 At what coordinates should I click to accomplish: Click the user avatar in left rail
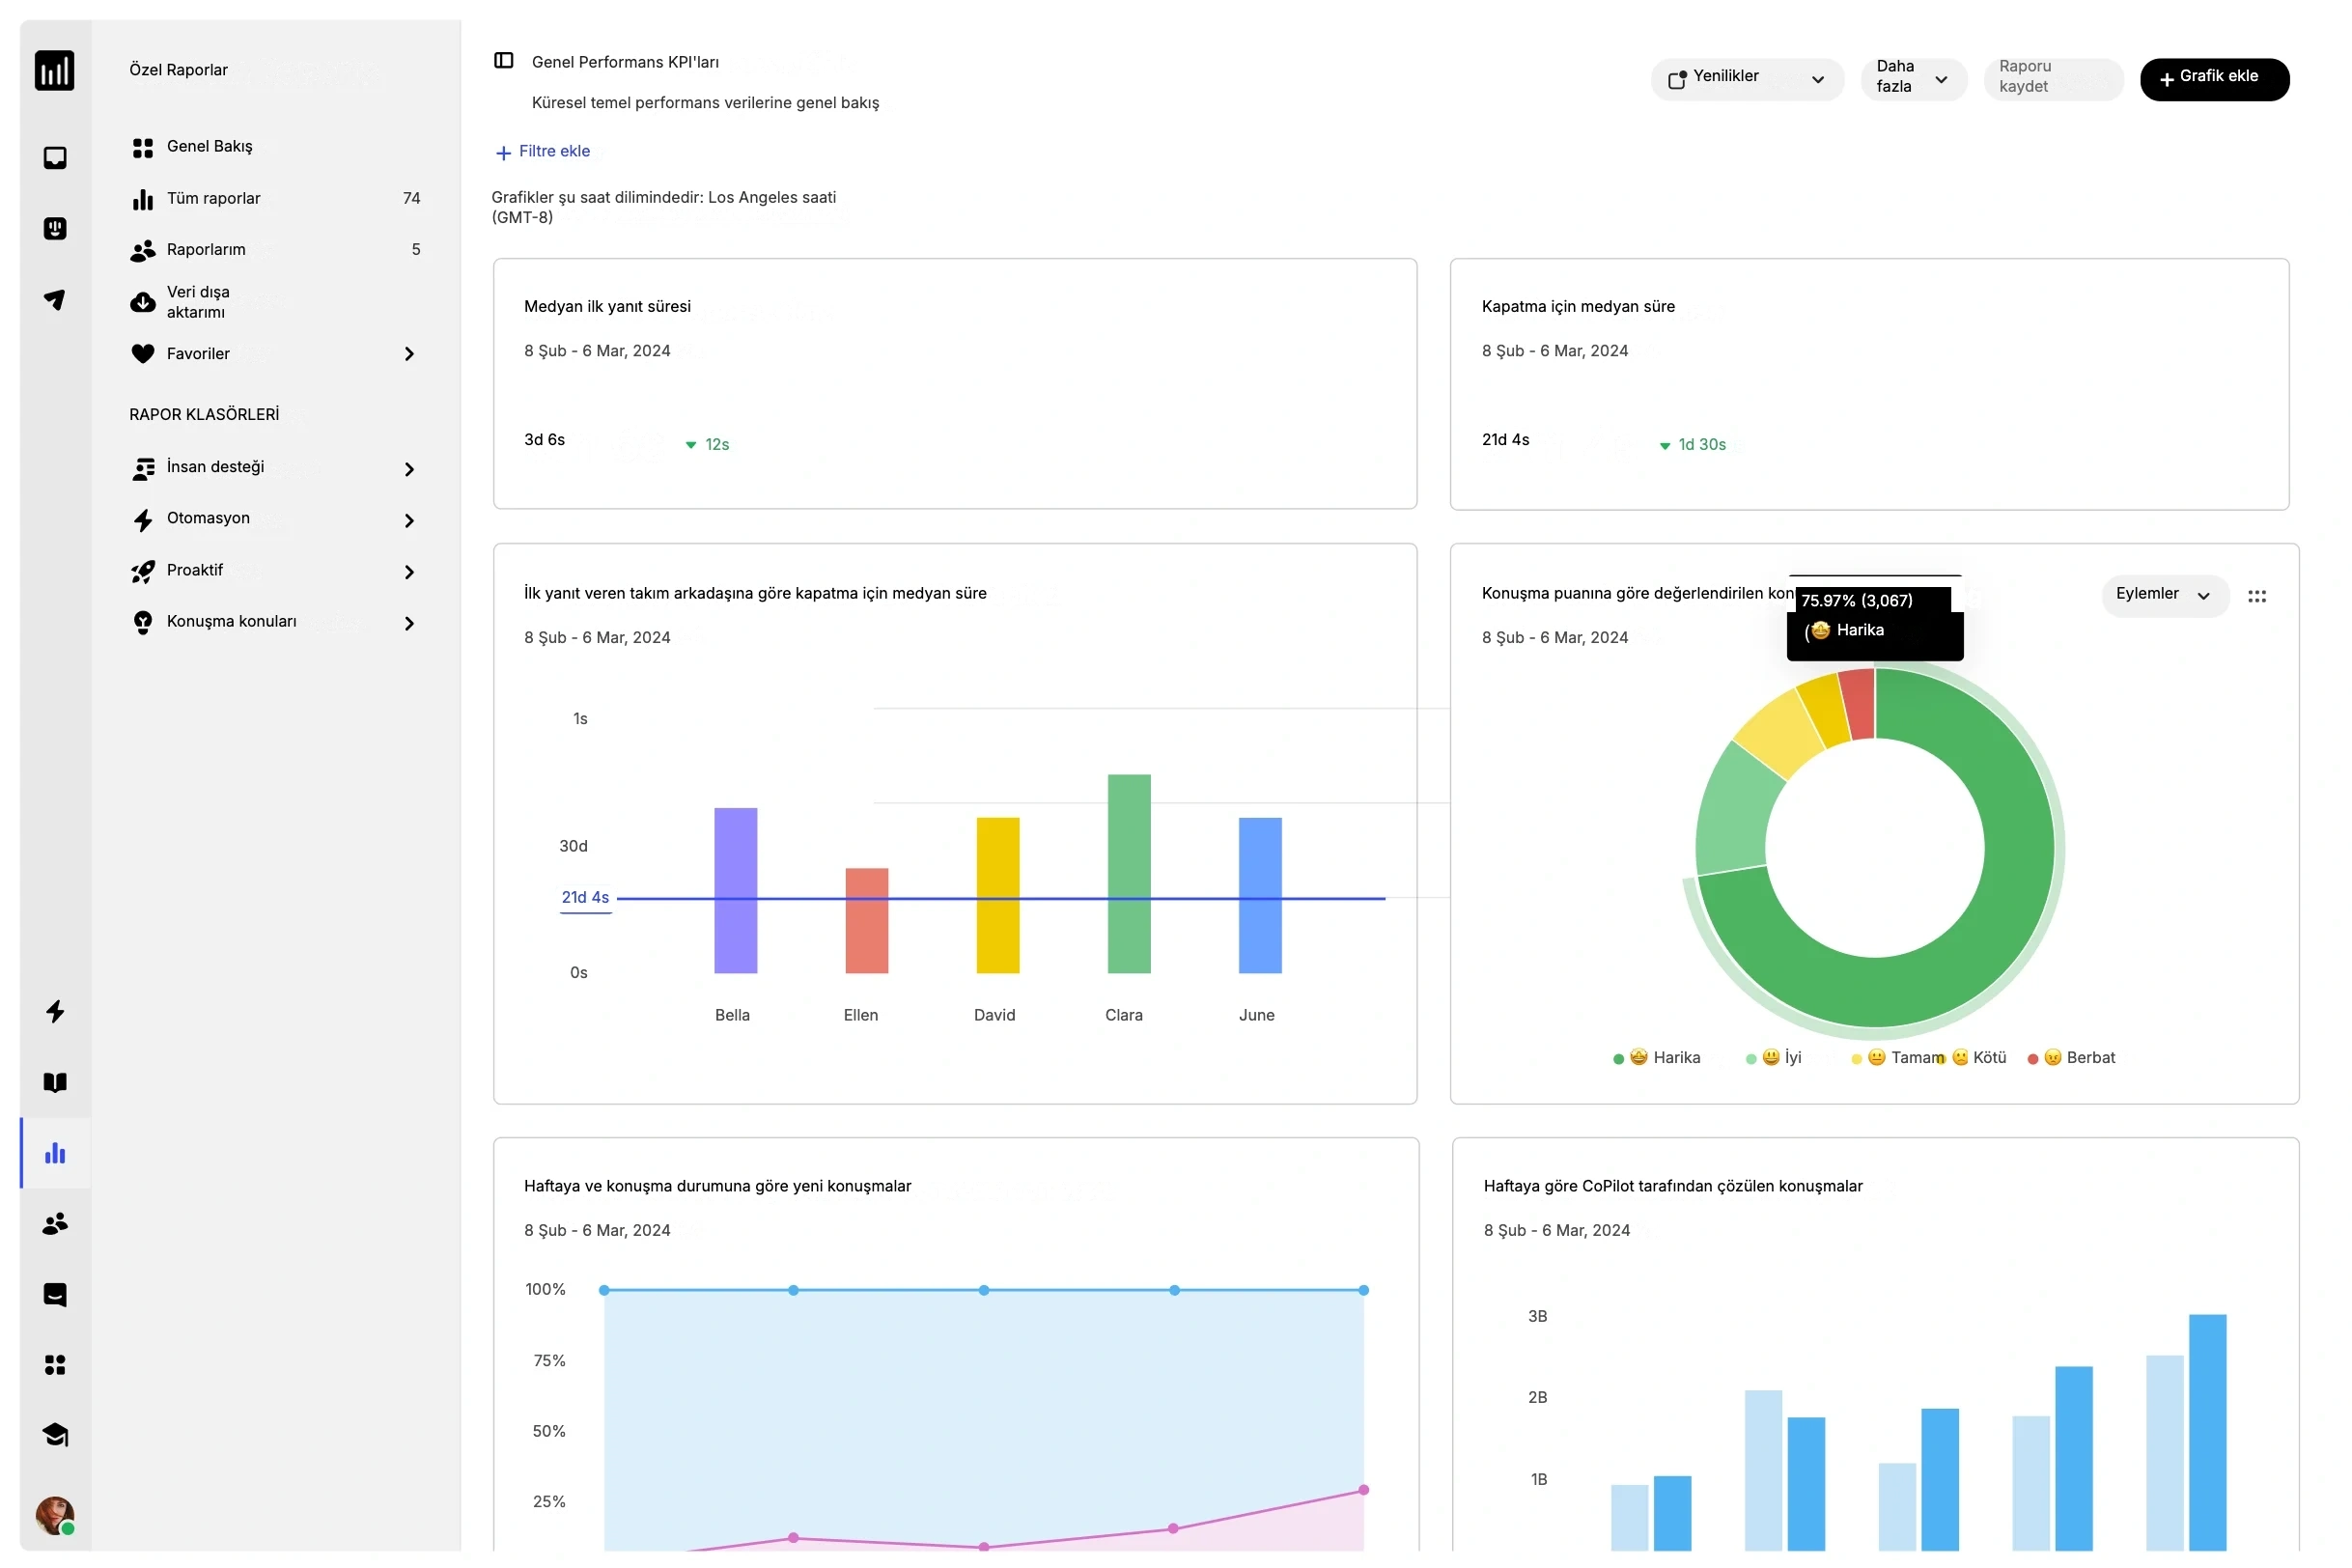click(x=55, y=1515)
